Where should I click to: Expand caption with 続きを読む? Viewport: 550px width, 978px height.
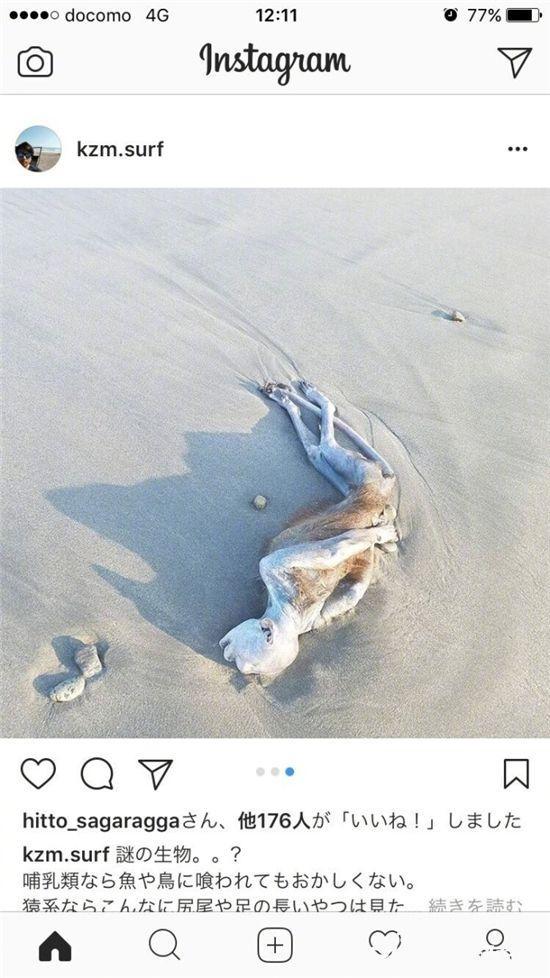(475, 905)
